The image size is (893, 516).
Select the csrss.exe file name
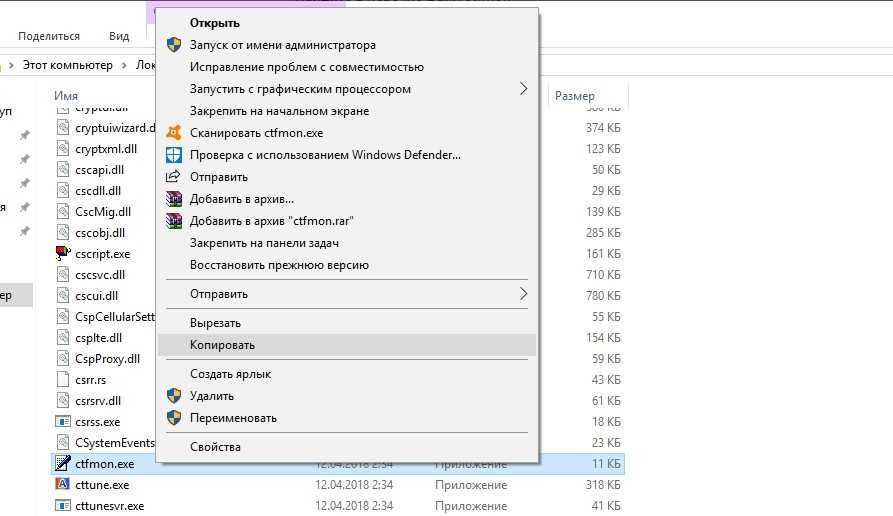pos(97,423)
